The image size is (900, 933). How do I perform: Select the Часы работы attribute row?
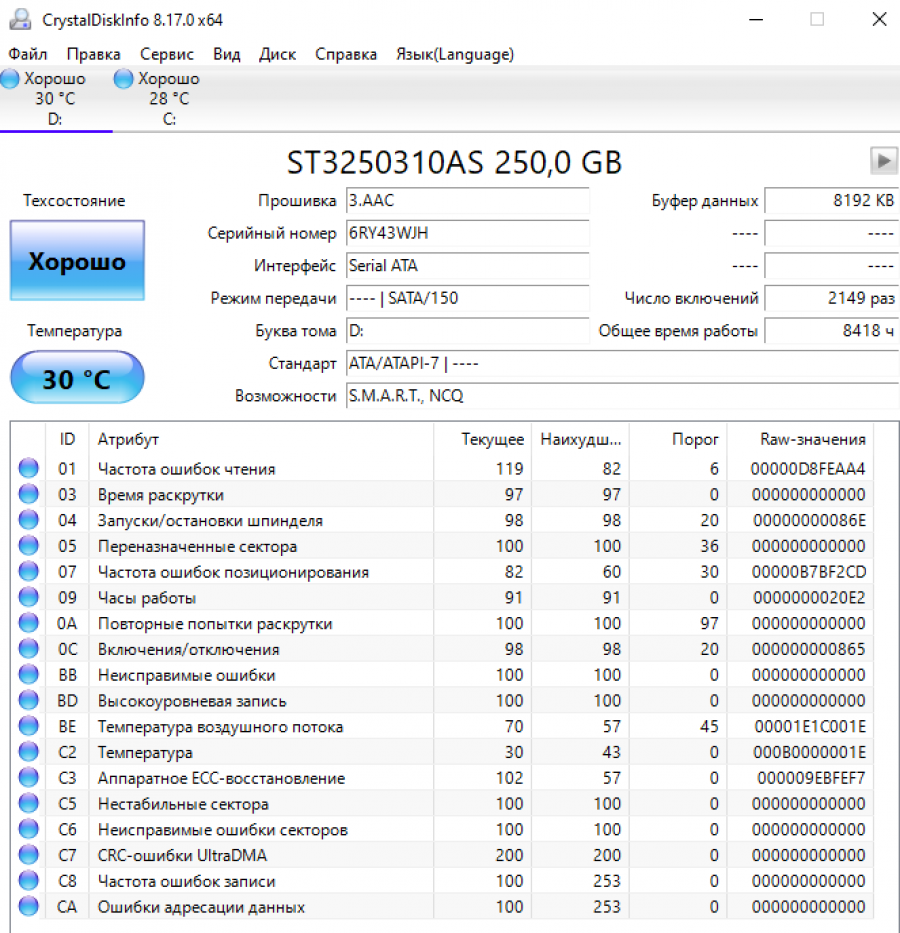(x=147, y=598)
